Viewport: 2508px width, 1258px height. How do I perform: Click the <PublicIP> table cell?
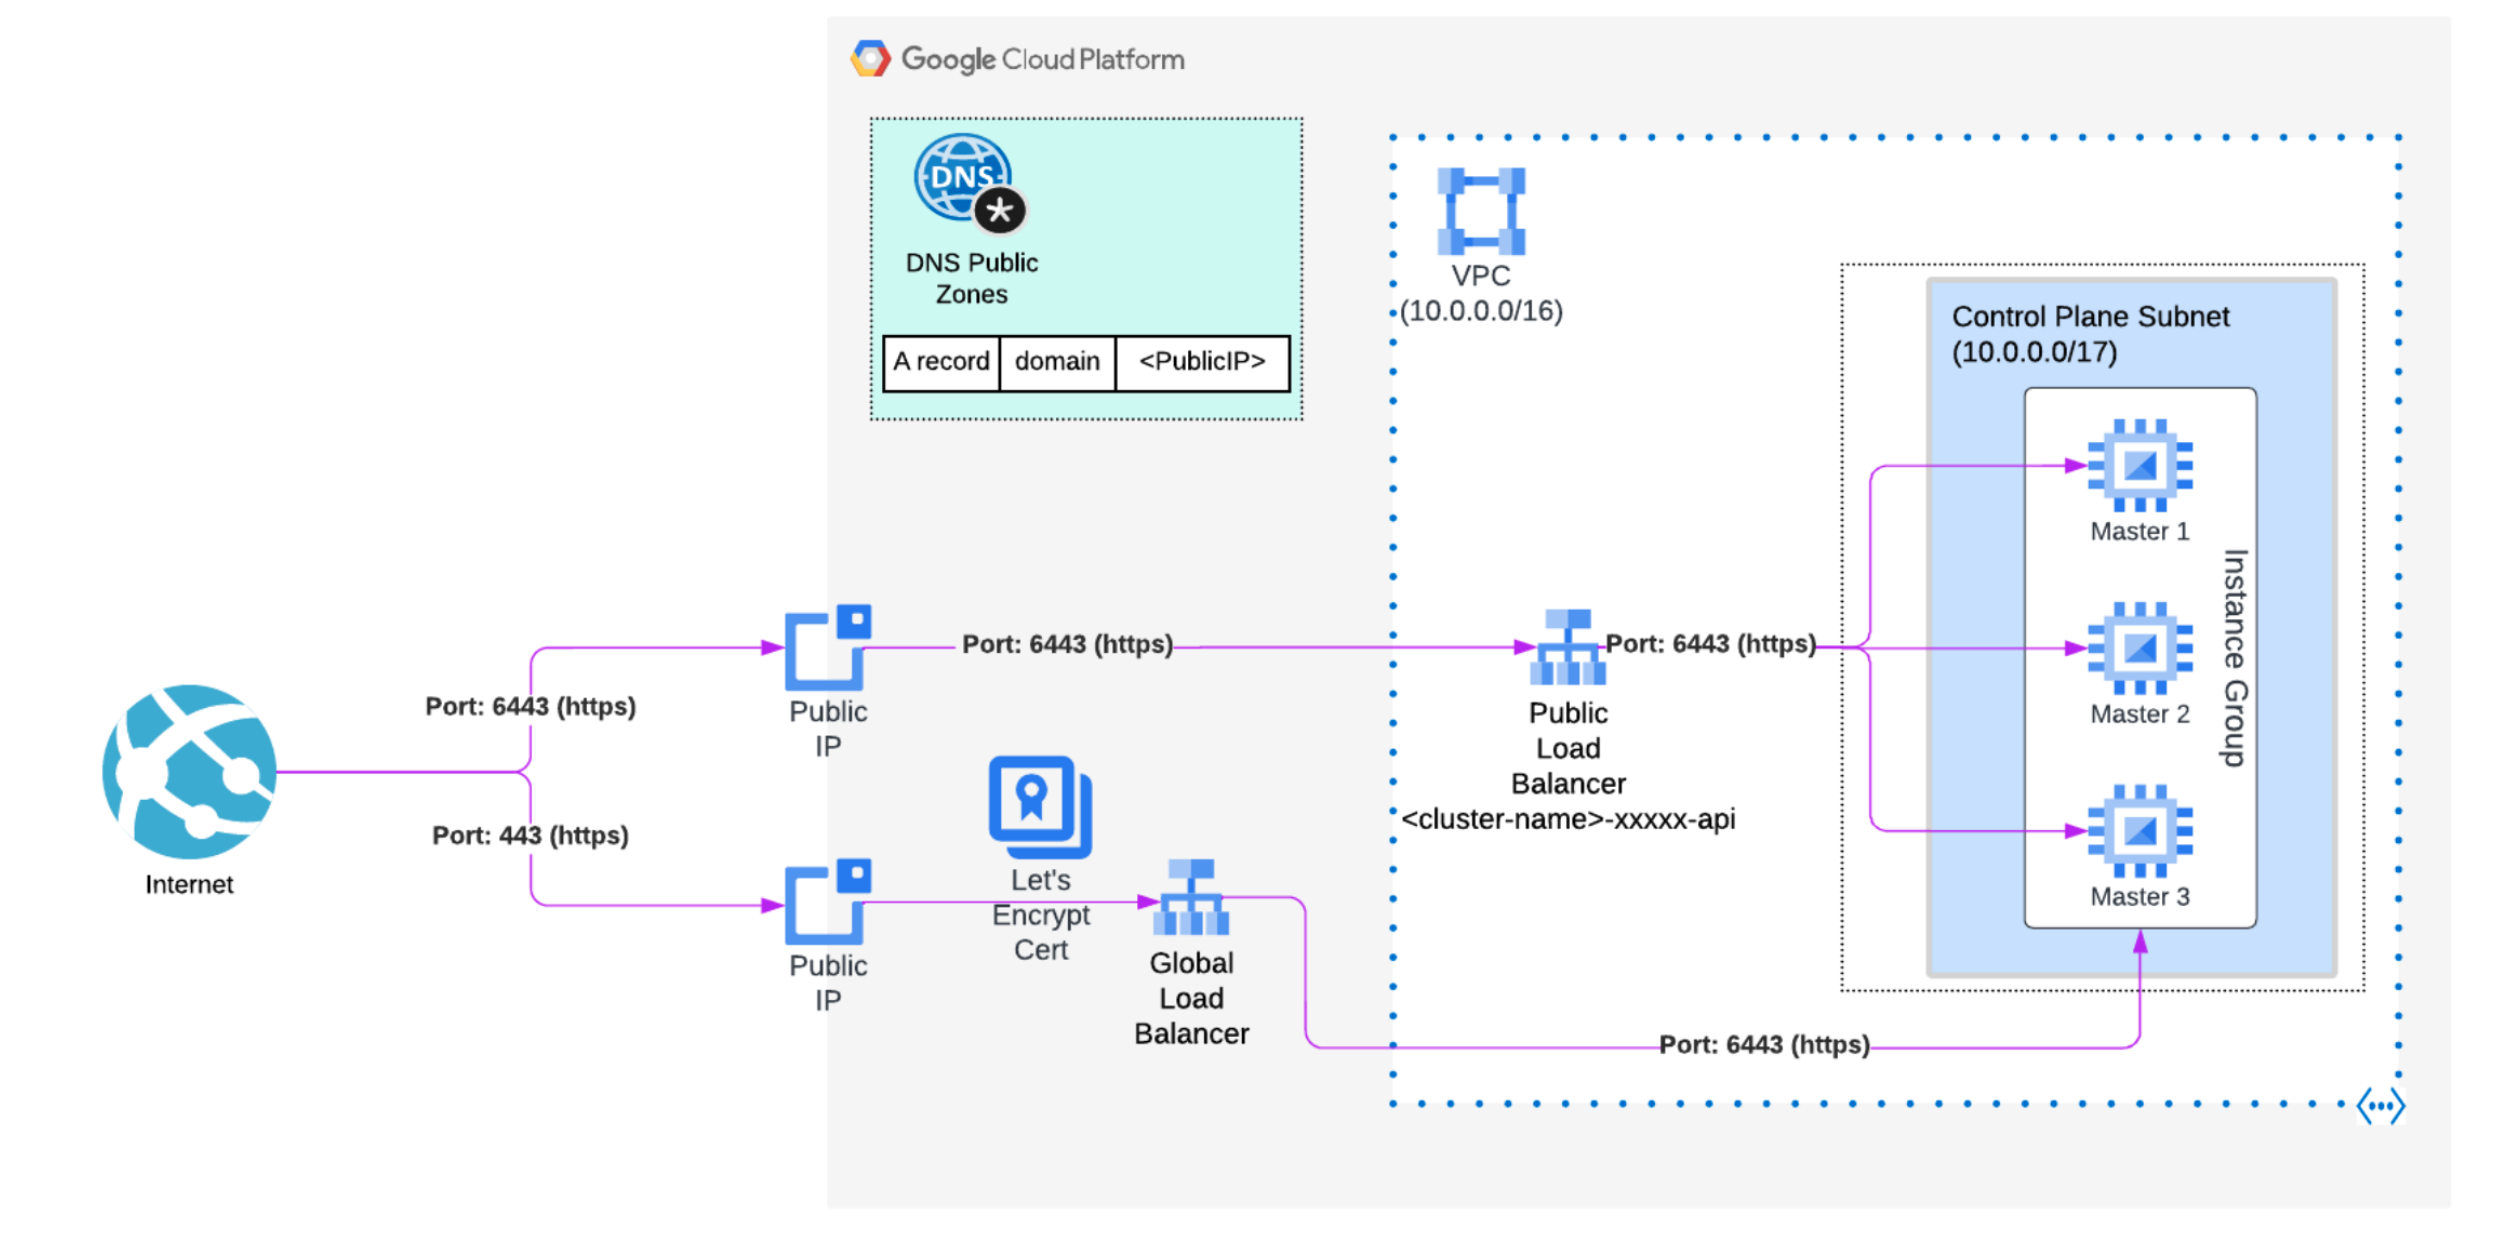click(x=1201, y=362)
